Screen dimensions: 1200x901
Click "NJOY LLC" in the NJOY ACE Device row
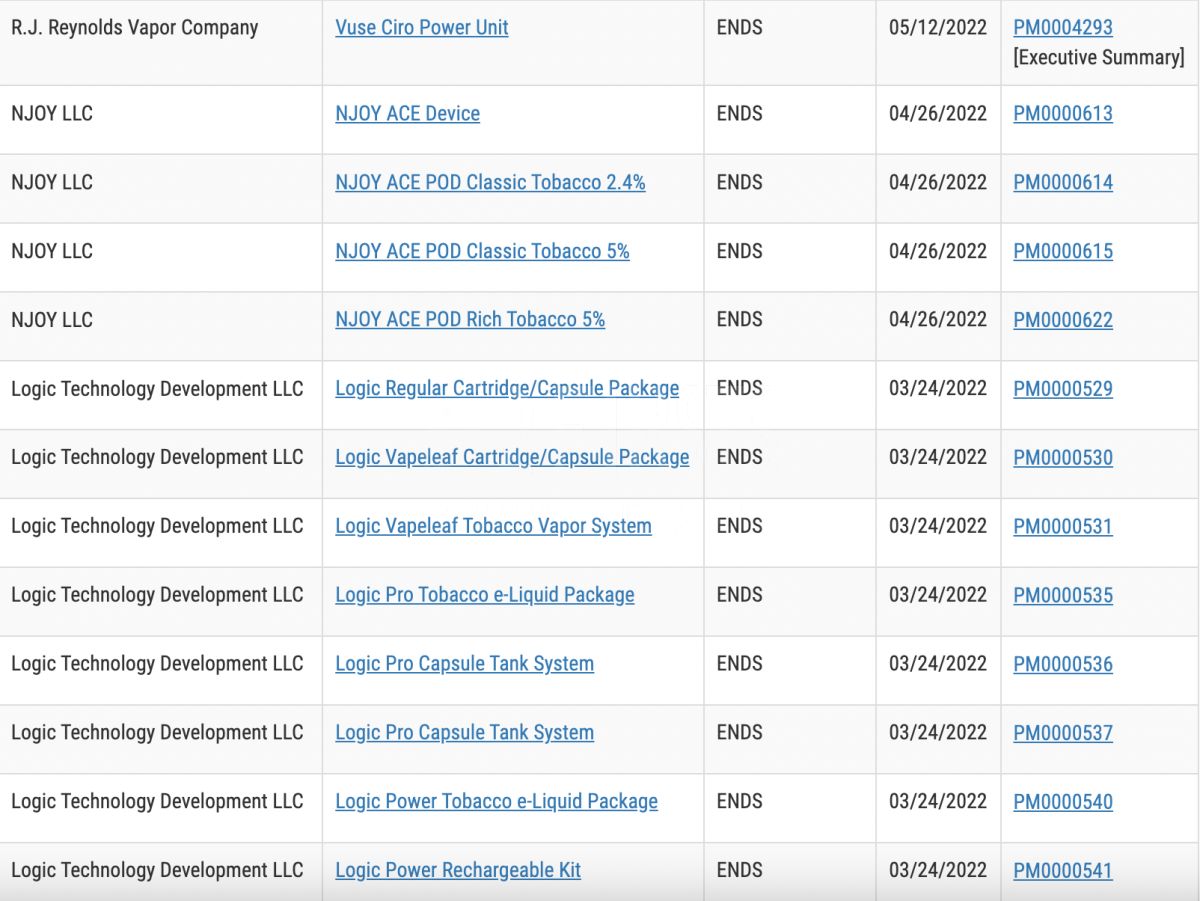pyautogui.click(x=52, y=114)
